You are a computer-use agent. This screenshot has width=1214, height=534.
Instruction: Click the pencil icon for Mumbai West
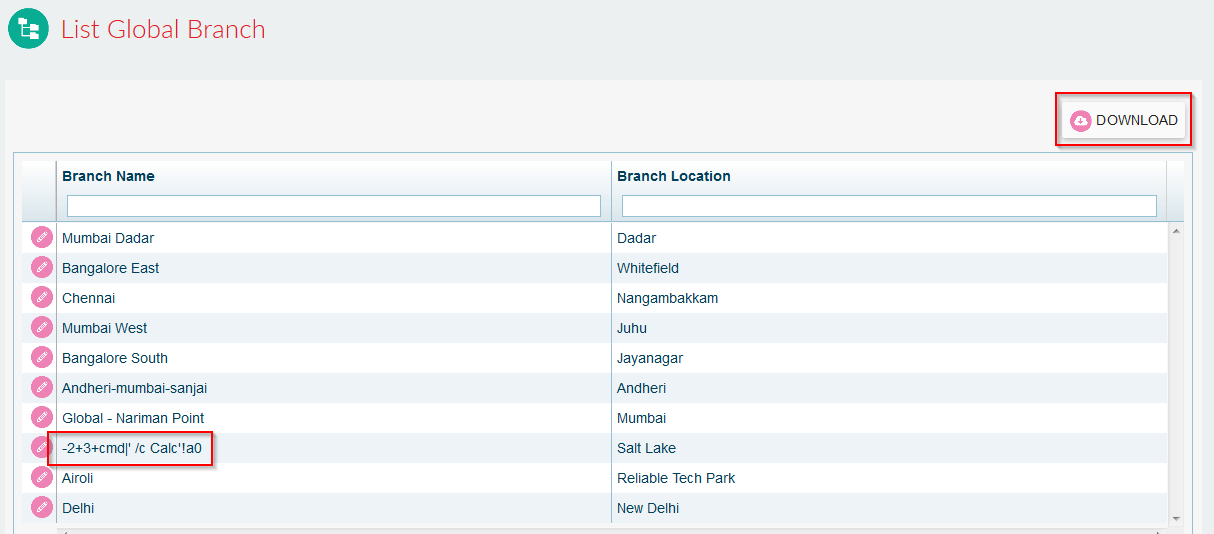pyautogui.click(x=41, y=328)
